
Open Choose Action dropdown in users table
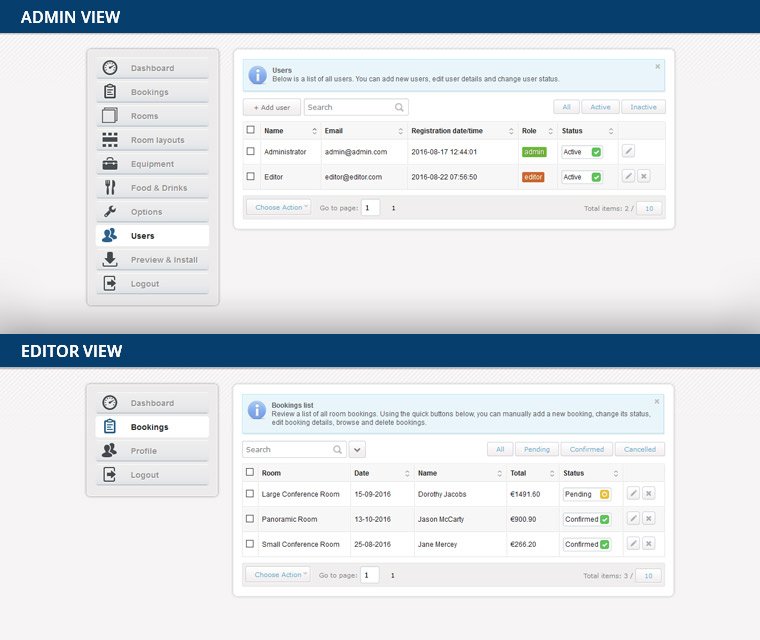point(279,208)
